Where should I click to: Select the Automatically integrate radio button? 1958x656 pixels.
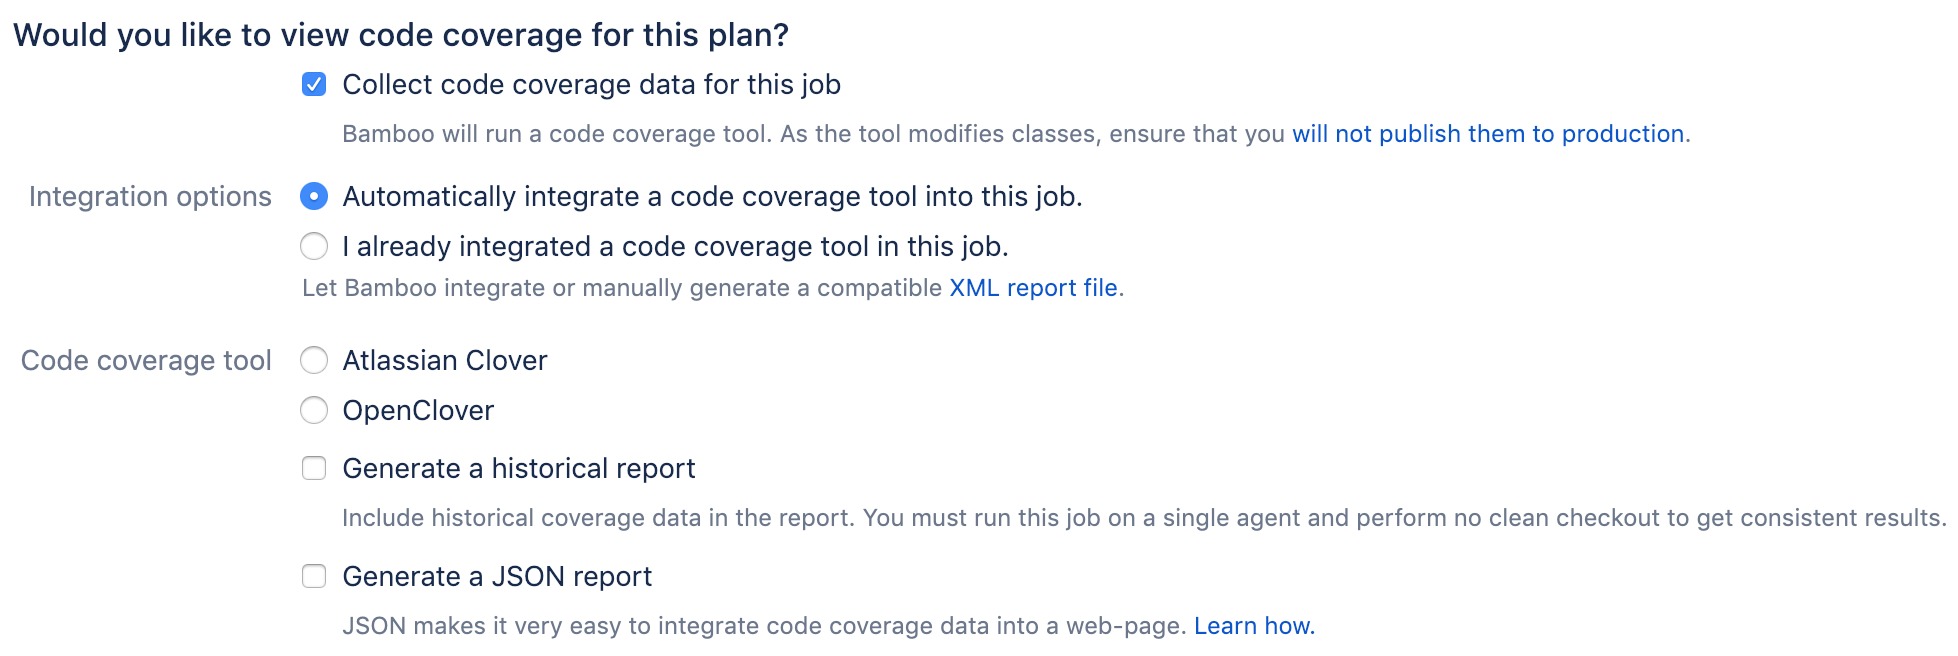314,196
